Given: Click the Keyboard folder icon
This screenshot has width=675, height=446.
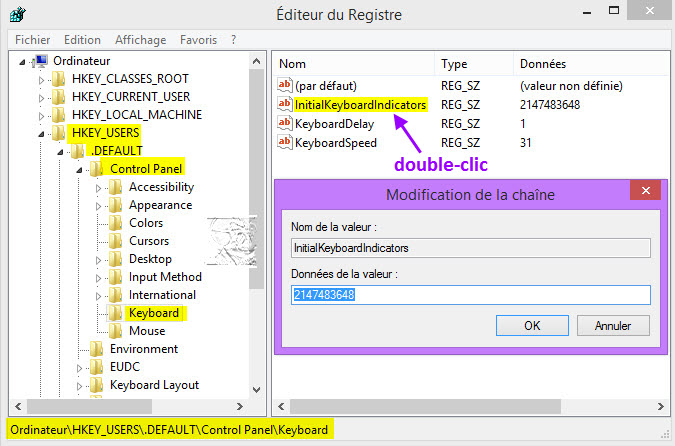Looking at the screenshot, I should point(115,313).
